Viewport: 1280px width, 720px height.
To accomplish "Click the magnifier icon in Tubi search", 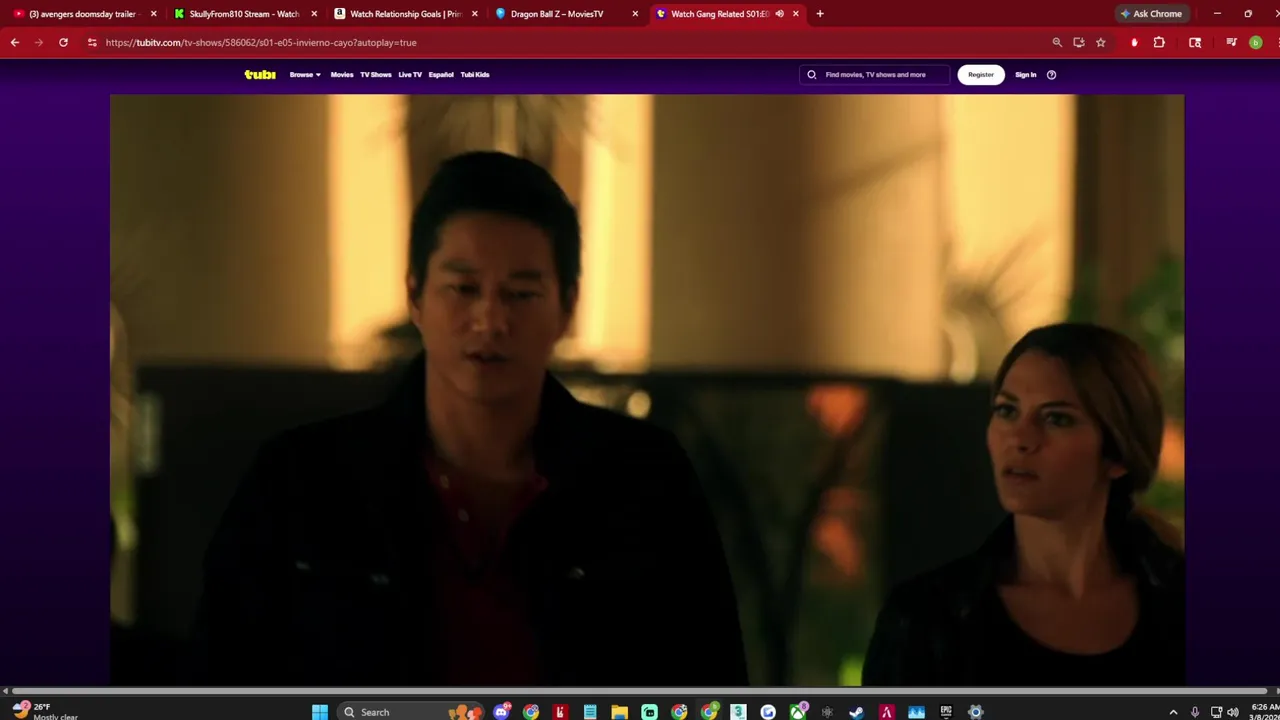I will pos(812,74).
